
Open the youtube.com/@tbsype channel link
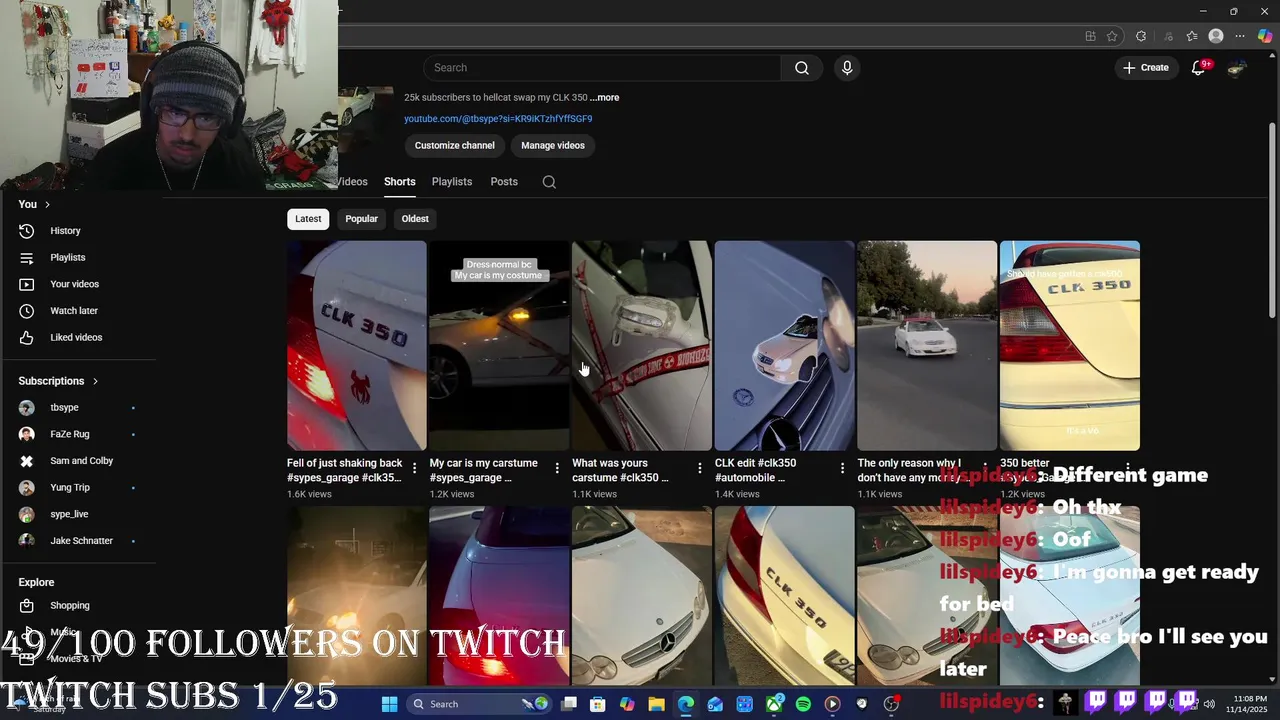[x=498, y=119]
